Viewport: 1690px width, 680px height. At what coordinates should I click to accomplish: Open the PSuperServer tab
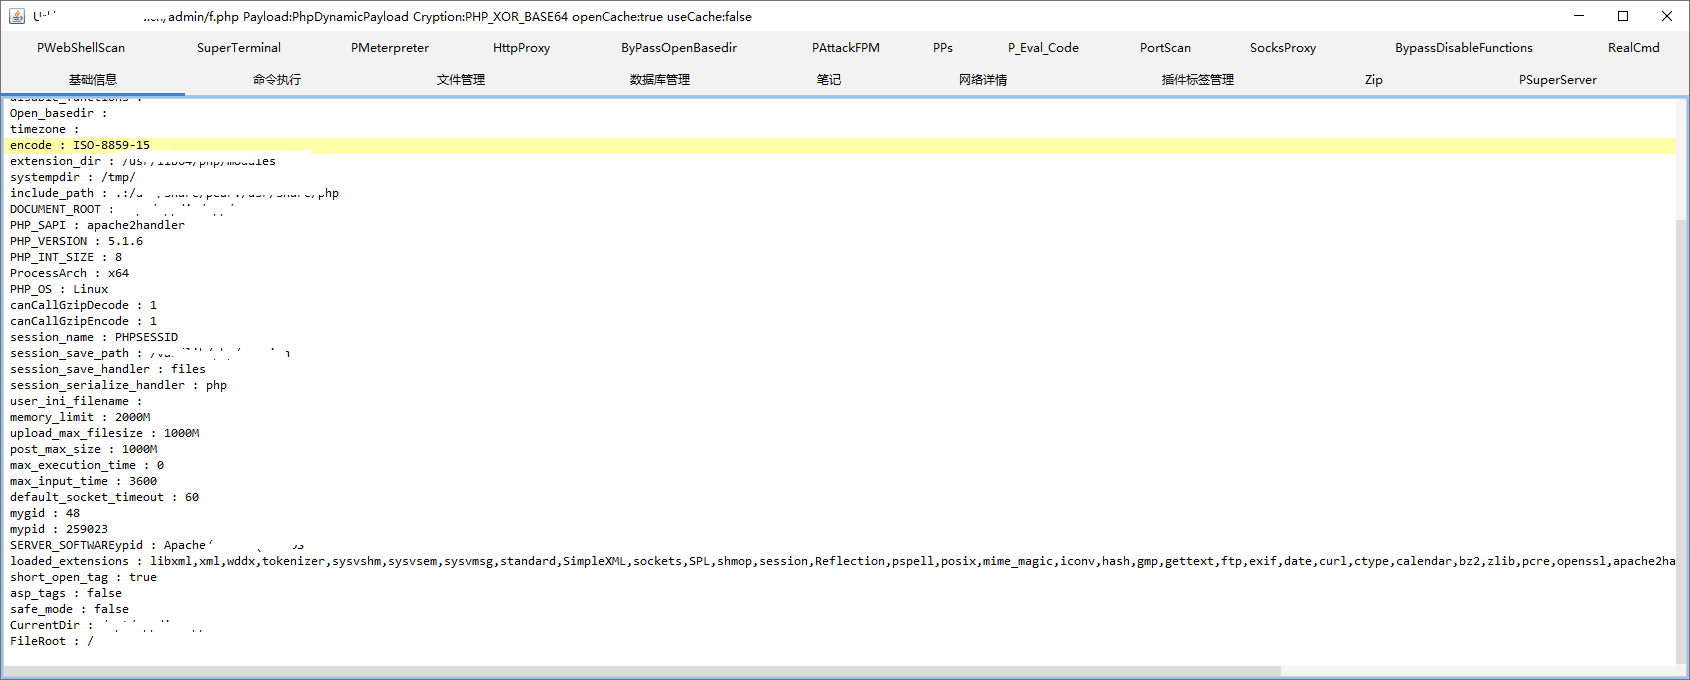(x=1558, y=80)
